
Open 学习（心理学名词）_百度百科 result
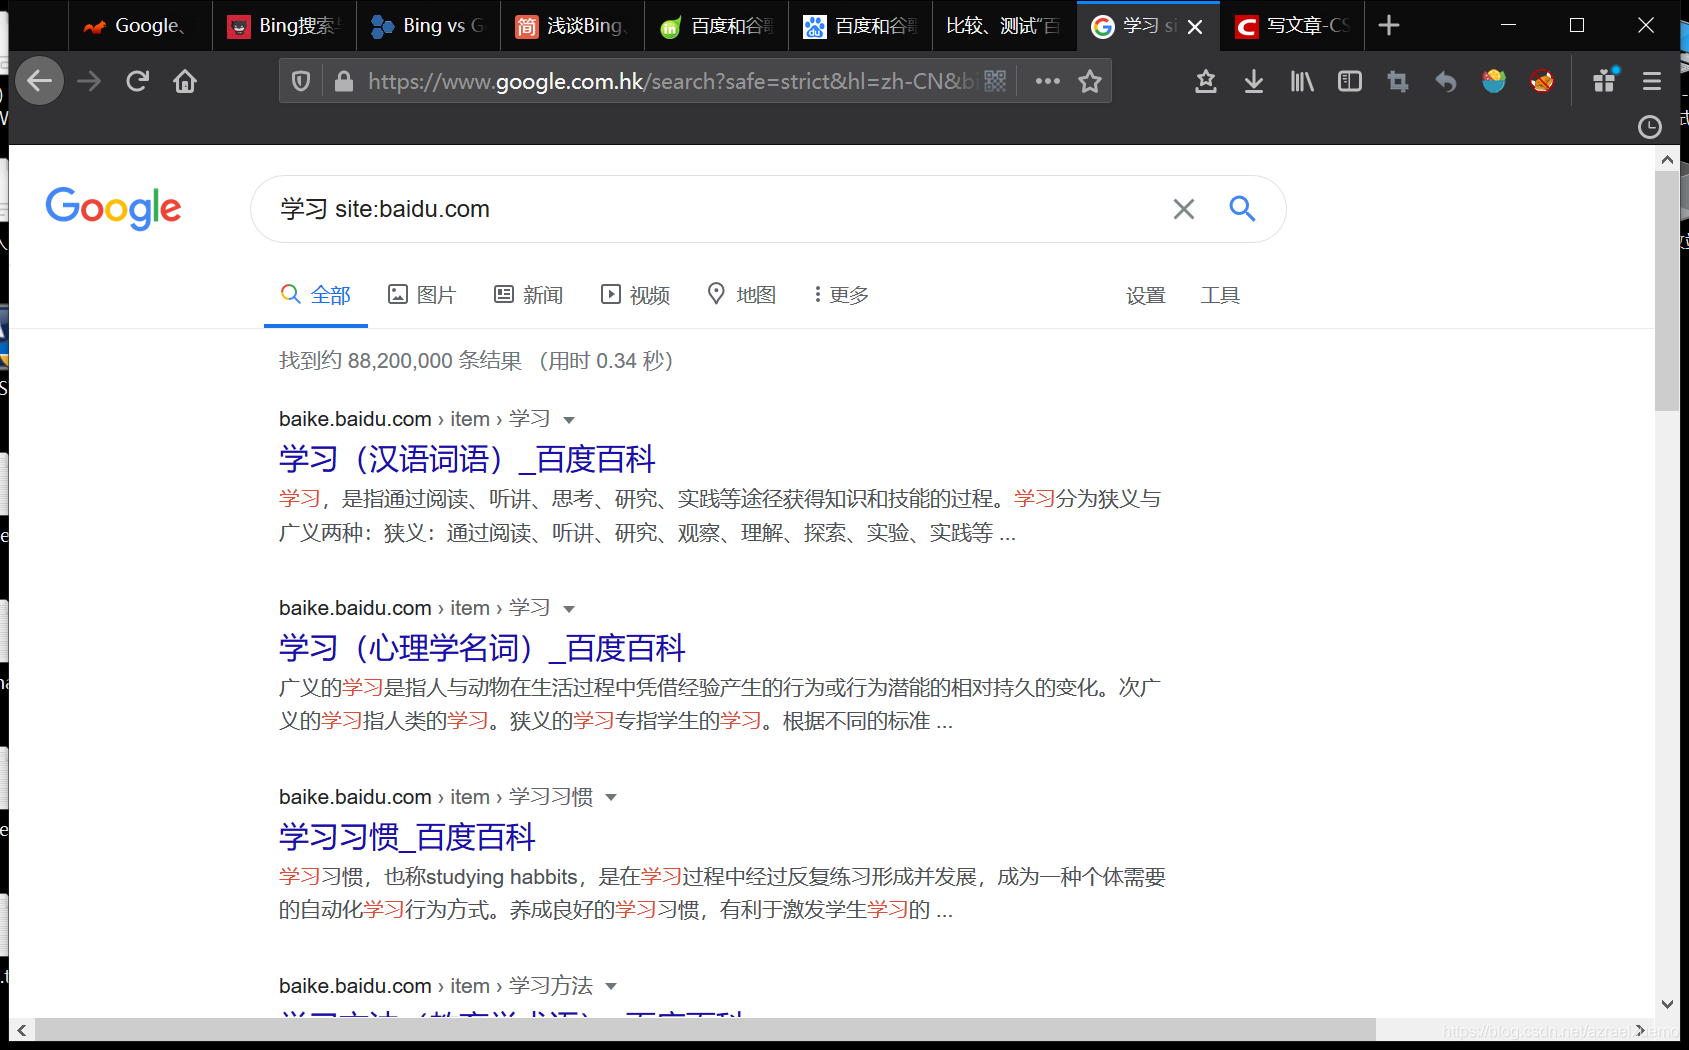pyautogui.click(x=482, y=648)
